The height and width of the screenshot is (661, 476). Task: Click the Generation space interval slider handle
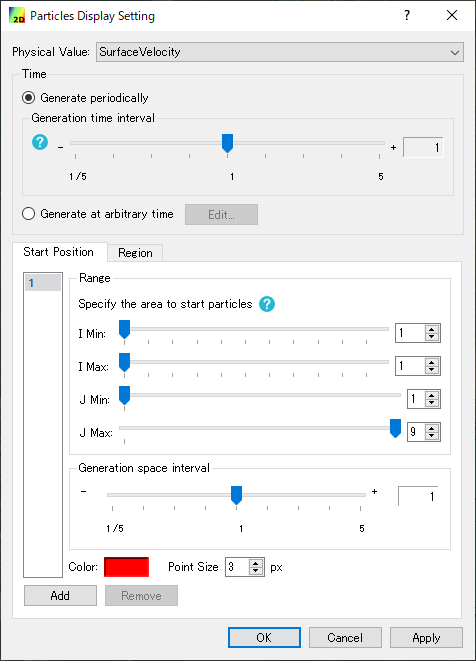click(237, 495)
